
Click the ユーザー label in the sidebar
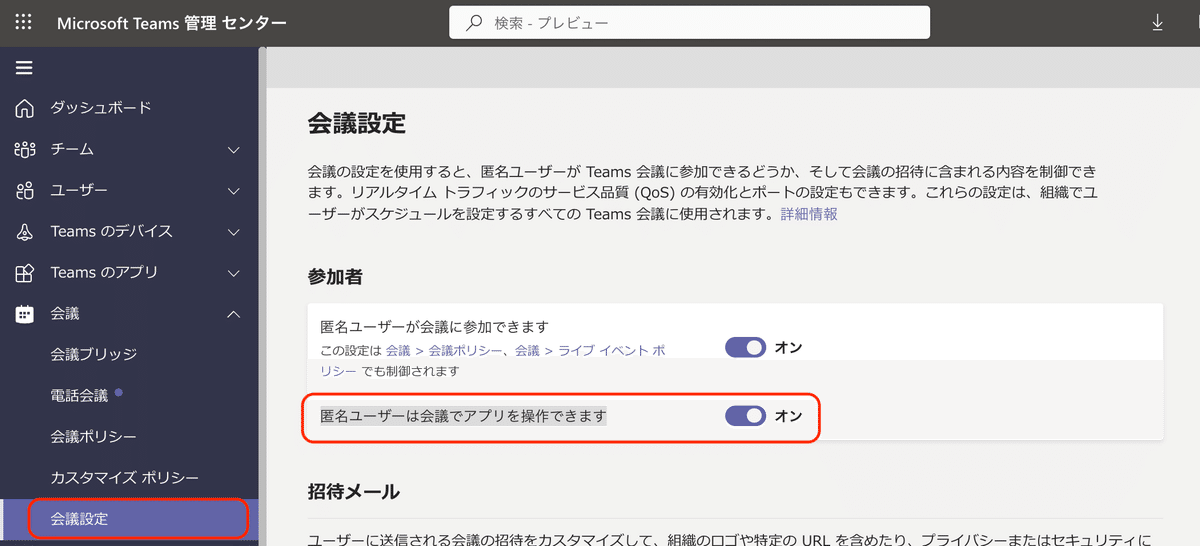click(80, 190)
